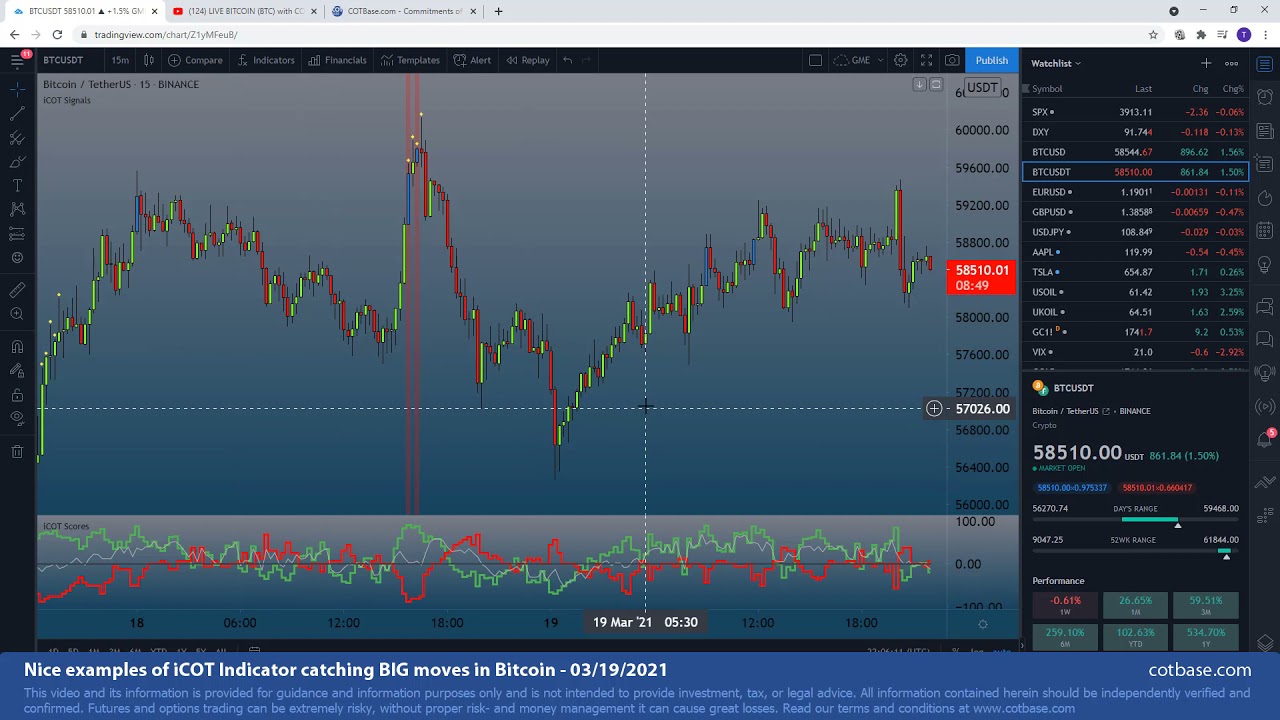Open the Financials menu

[337, 60]
